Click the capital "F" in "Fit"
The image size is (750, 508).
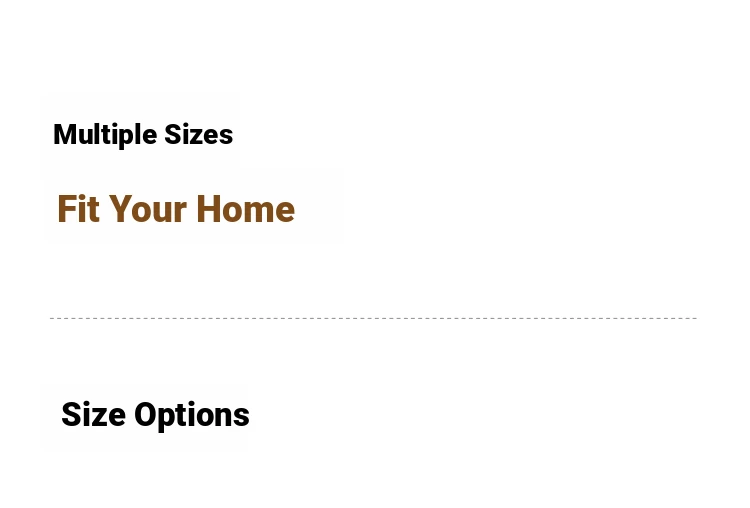coord(67,209)
